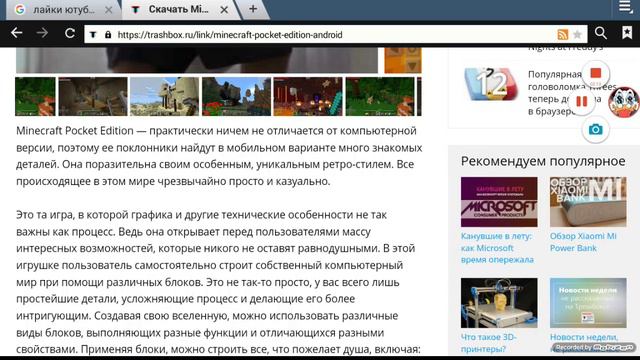Screen dimensions: 640x360
Task: Open first Minecraft forest screenshot thumbnail
Action: tap(36, 96)
